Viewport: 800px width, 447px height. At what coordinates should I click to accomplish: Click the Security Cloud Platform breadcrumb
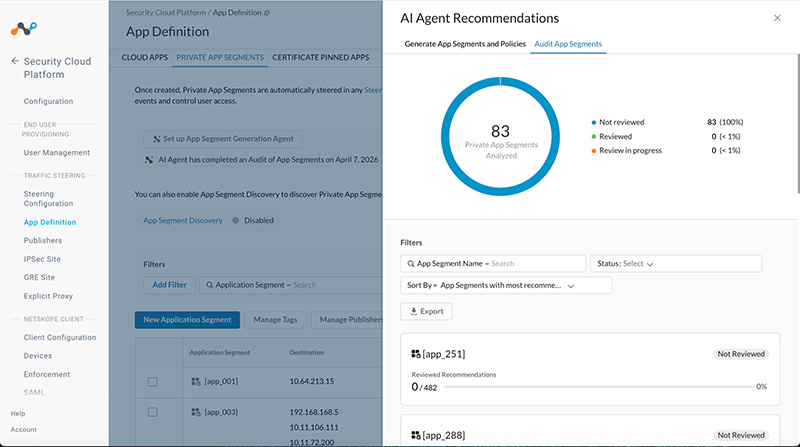click(166, 13)
